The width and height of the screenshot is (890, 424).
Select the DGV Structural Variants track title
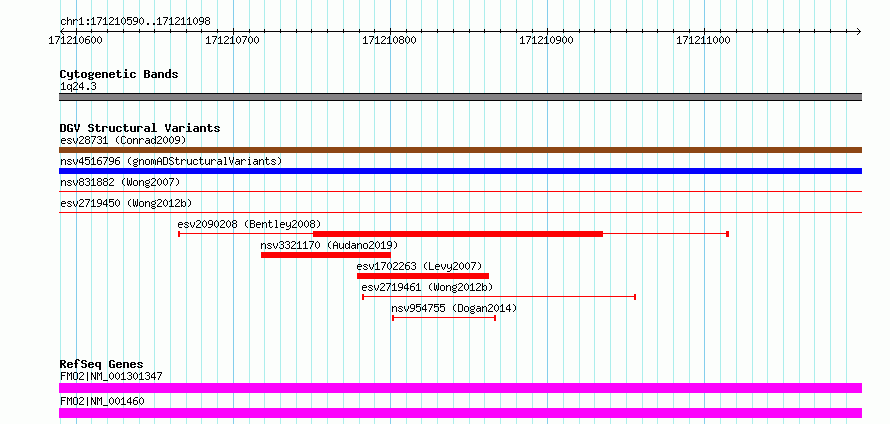[140, 128]
